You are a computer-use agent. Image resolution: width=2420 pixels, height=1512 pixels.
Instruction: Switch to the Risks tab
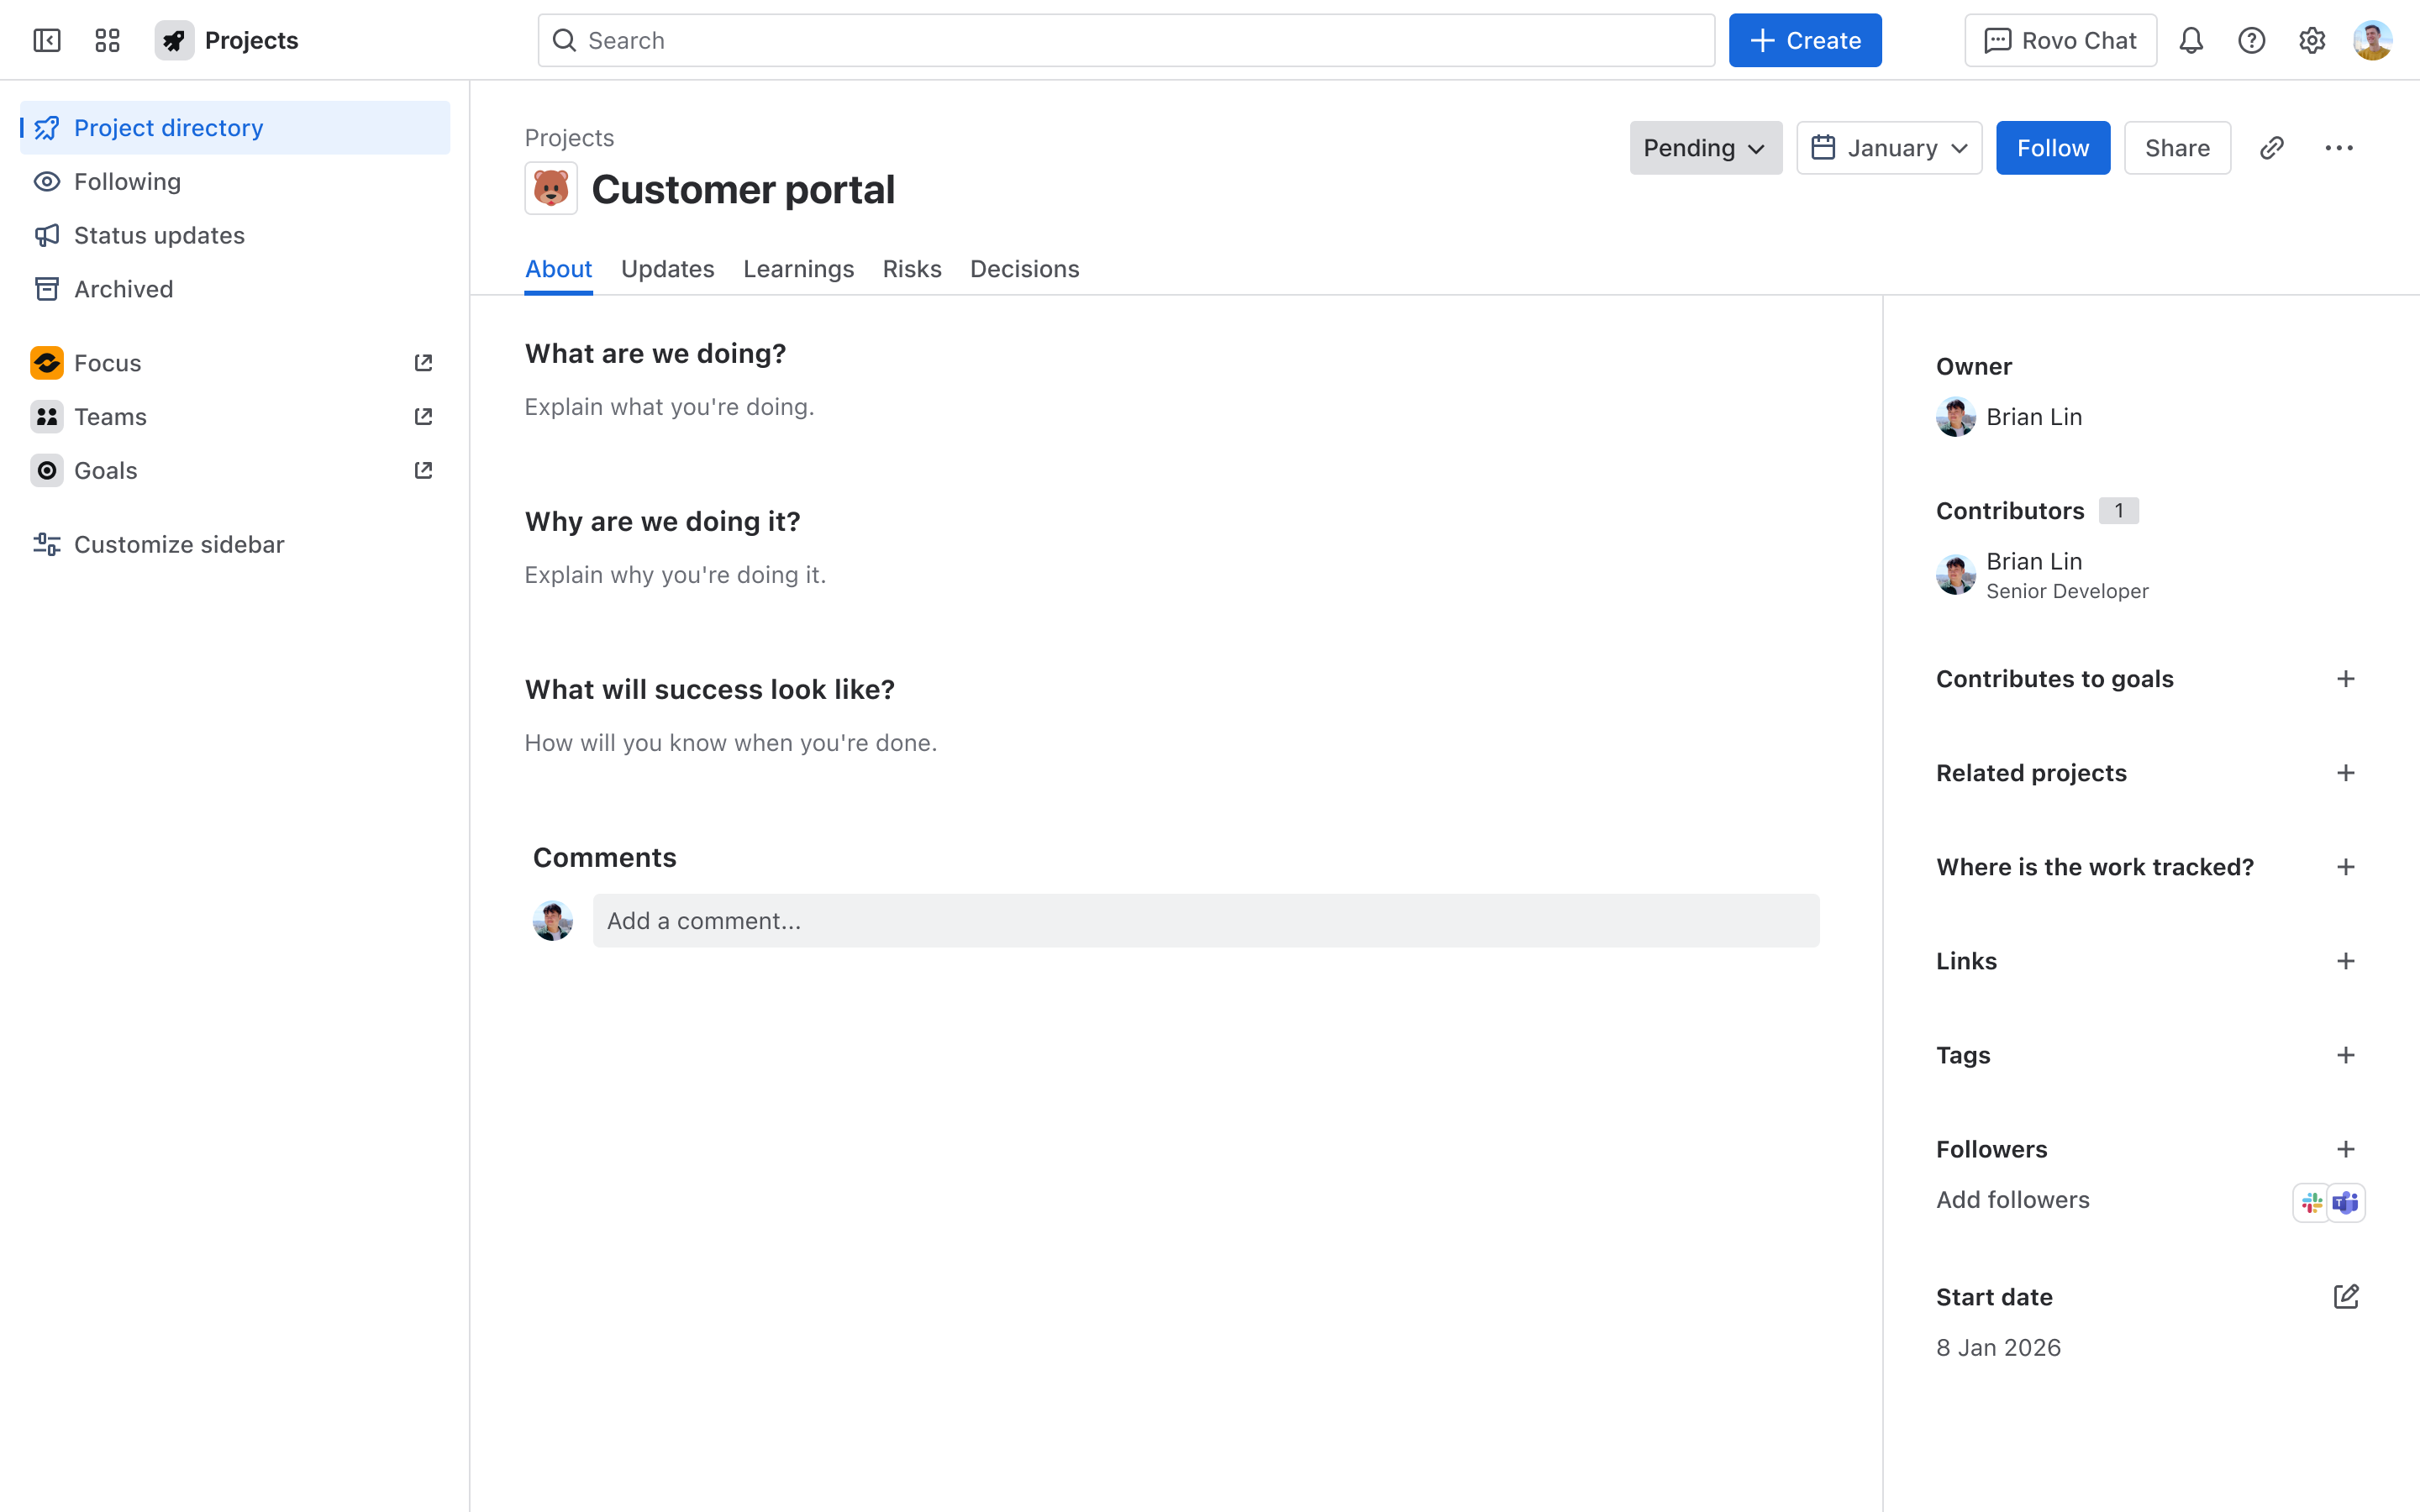point(911,269)
